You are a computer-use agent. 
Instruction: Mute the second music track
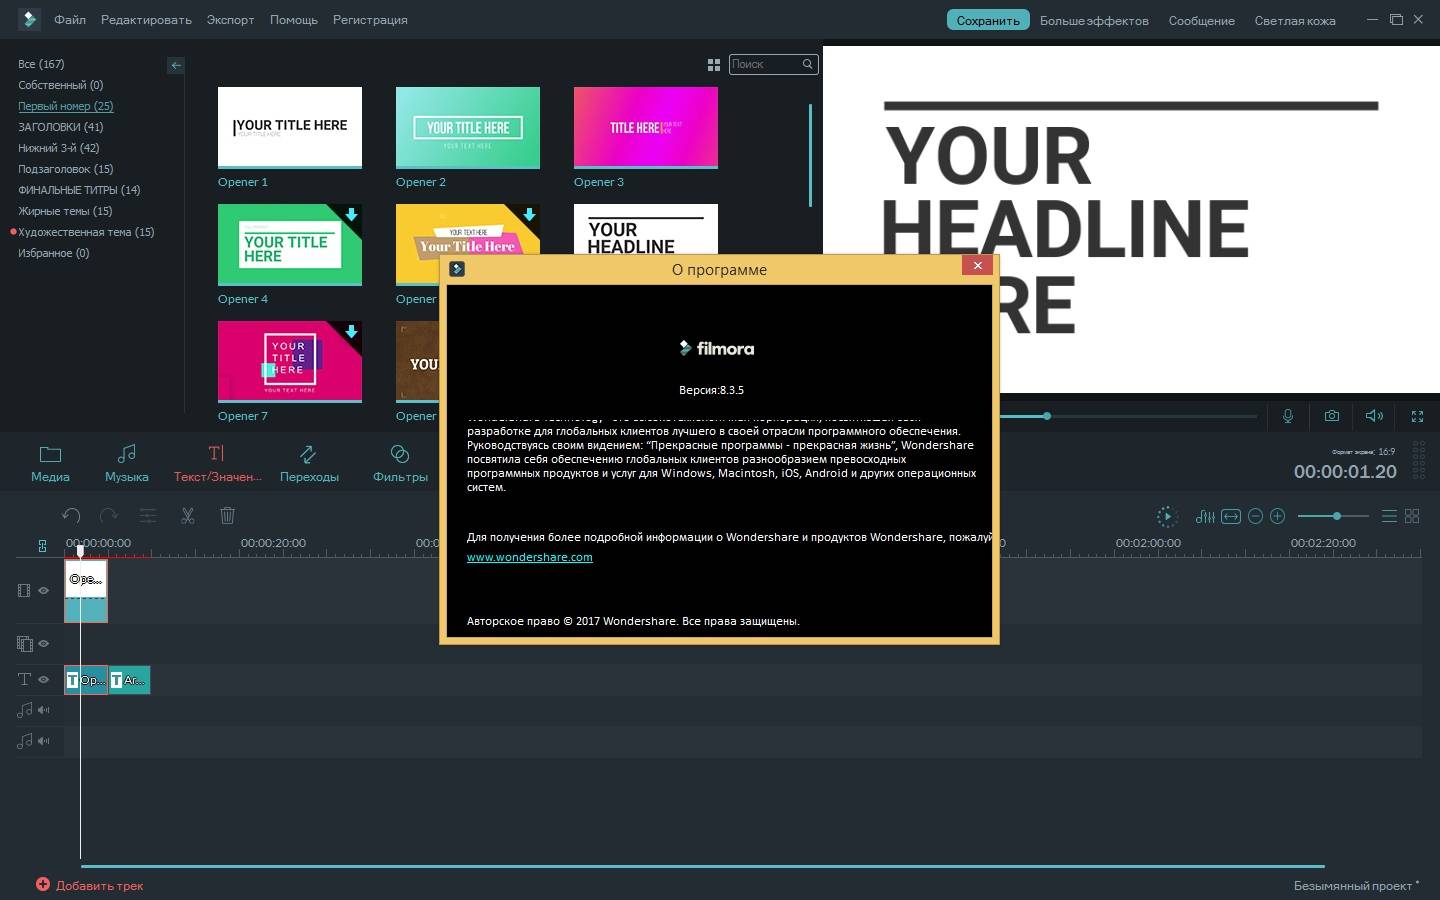pos(44,741)
